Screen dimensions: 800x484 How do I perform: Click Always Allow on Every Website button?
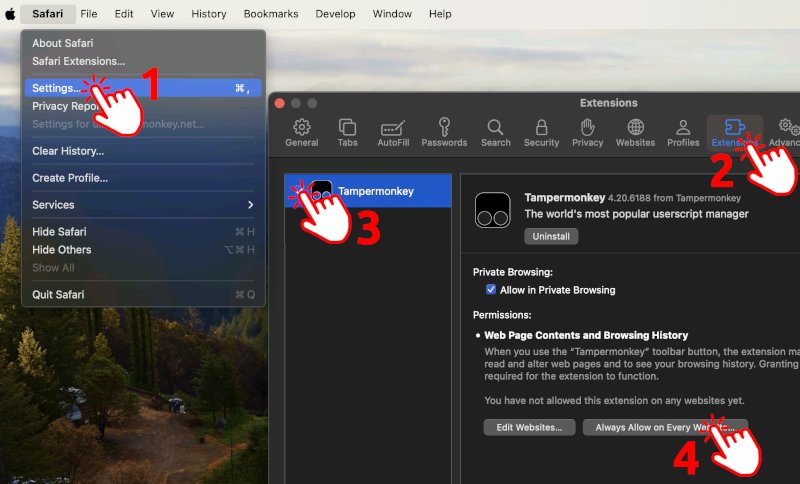(x=664, y=427)
